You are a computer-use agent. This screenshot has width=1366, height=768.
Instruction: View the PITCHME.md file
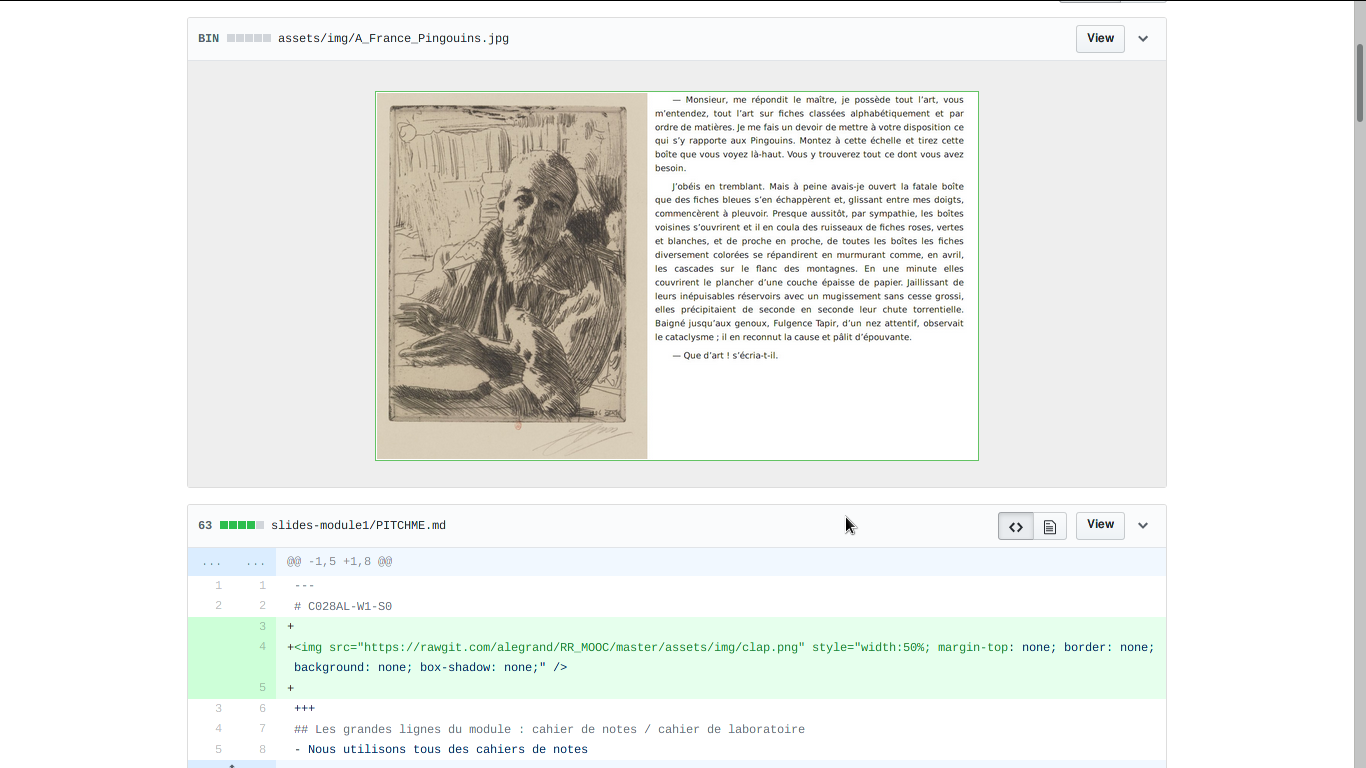(1100, 525)
